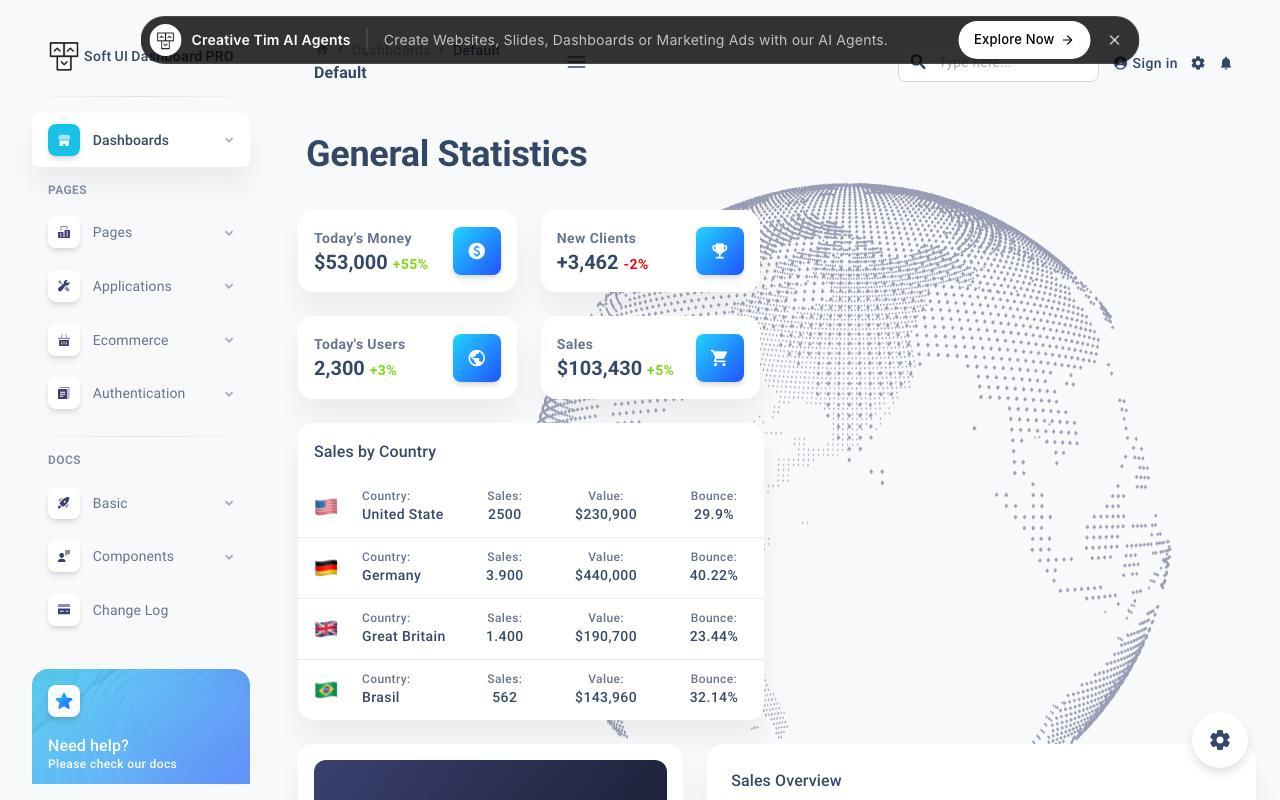This screenshot has width=1280, height=800.
Task: Click the 562 sales cell
Action: [x=505, y=697]
